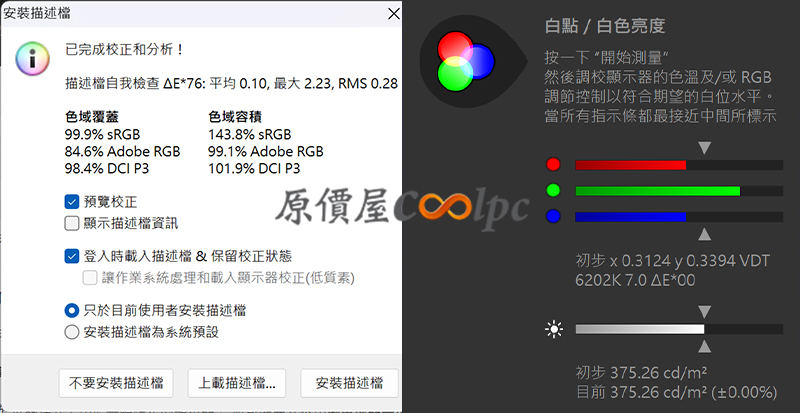The height and width of the screenshot is (413, 800).
Task: Click the white luminance indicator bar
Action: (x=679, y=329)
